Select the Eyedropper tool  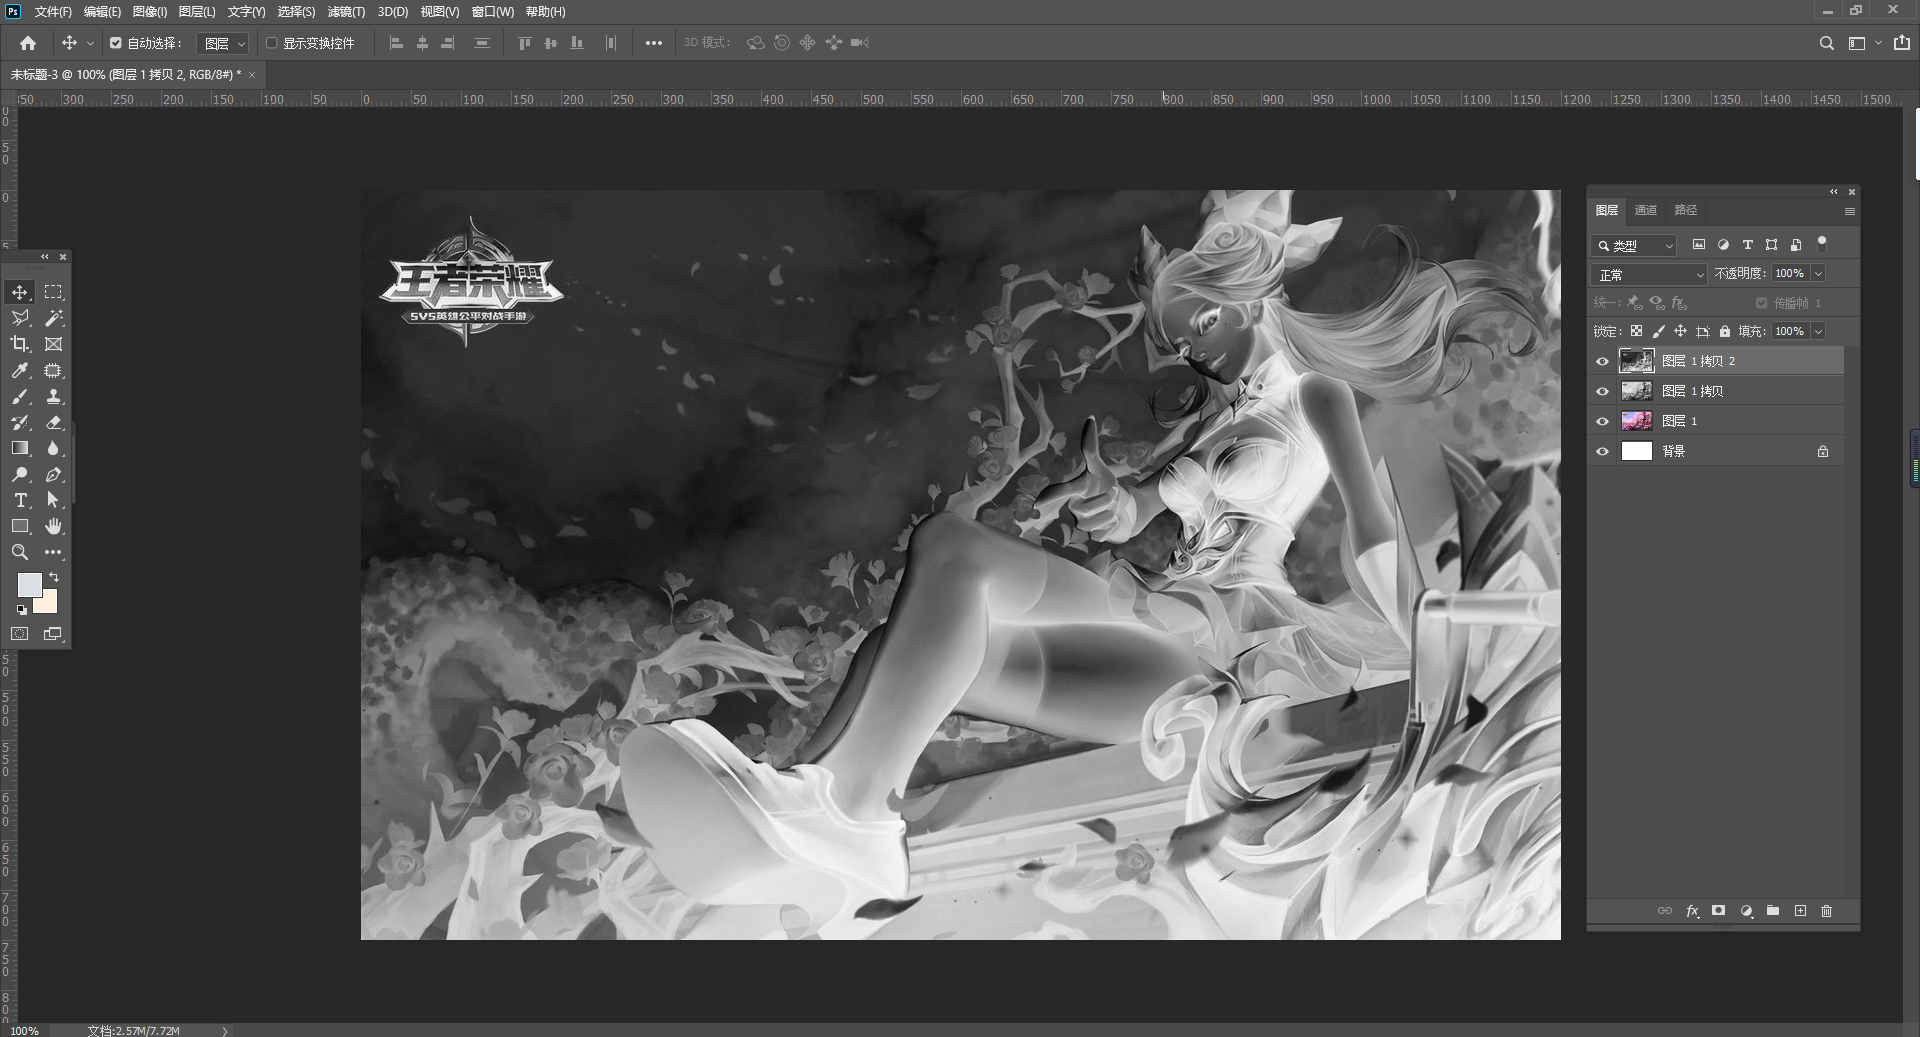coord(20,370)
